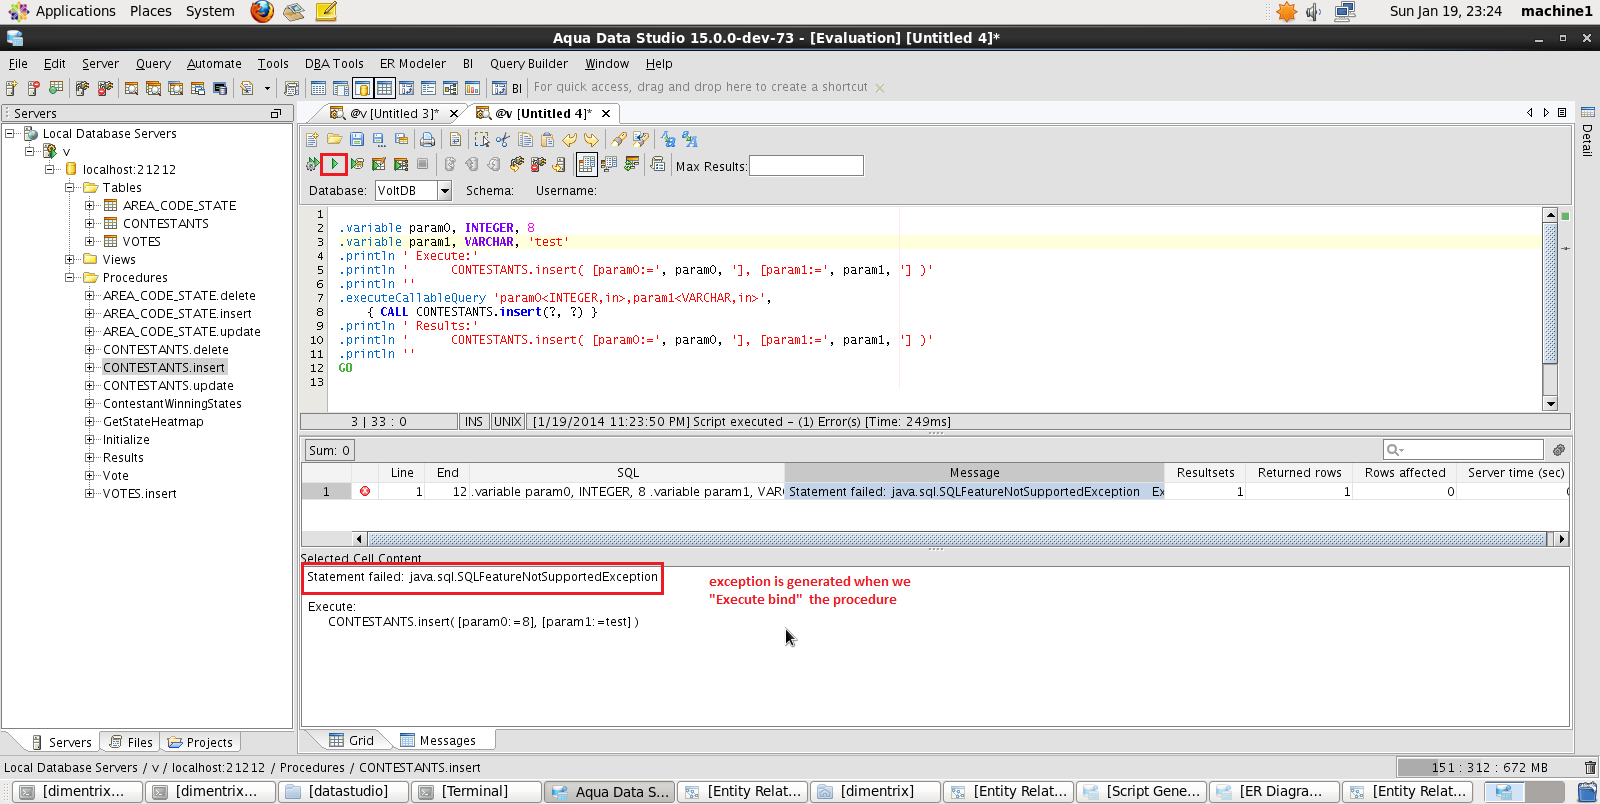The image size is (1600, 804).
Task: Switch to the [Terminal] taskbar window
Action: [x=475, y=792]
